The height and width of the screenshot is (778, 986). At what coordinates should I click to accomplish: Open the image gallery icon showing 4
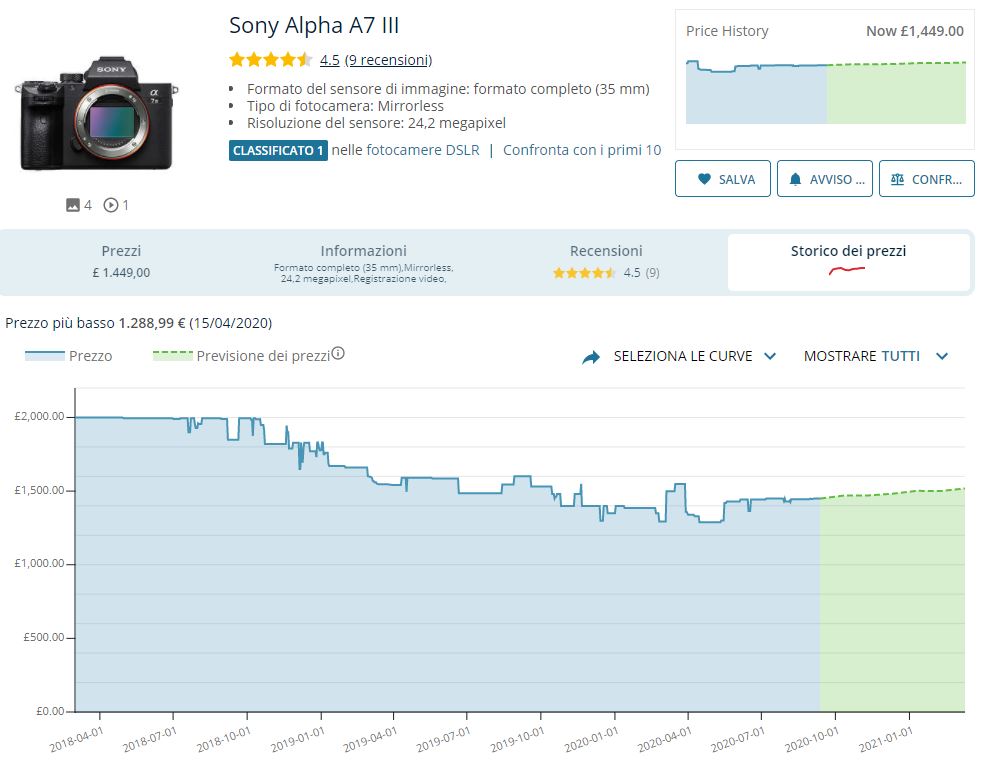73,205
